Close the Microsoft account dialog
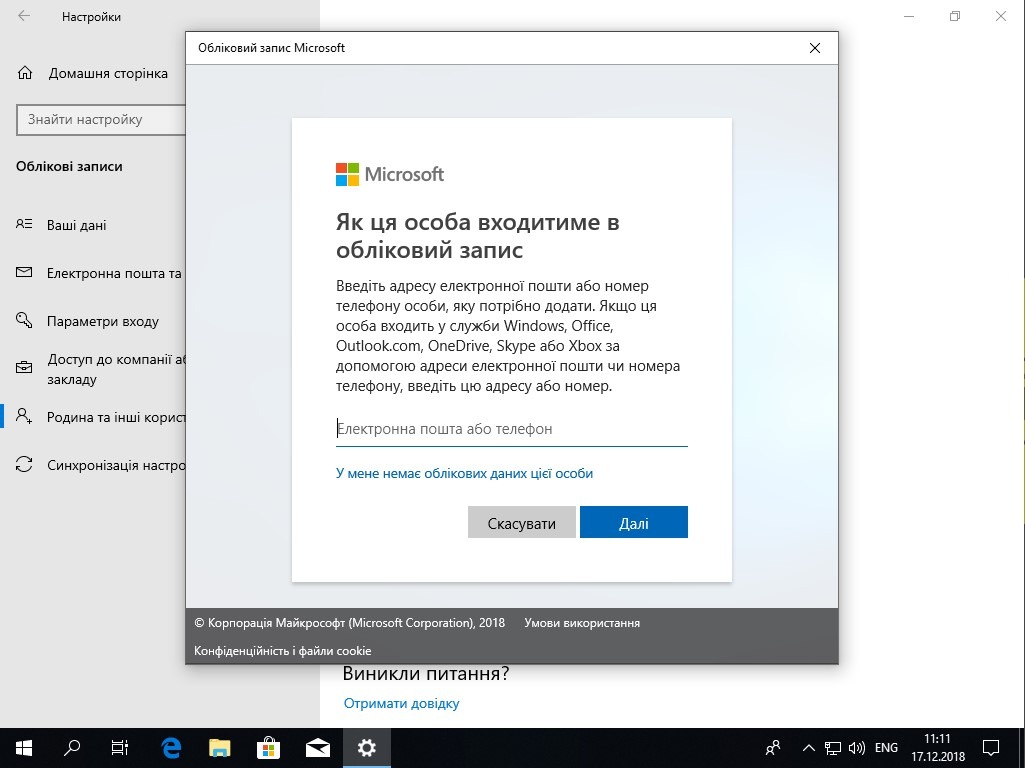Image resolution: width=1025 pixels, height=768 pixels. click(x=815, y=48)
